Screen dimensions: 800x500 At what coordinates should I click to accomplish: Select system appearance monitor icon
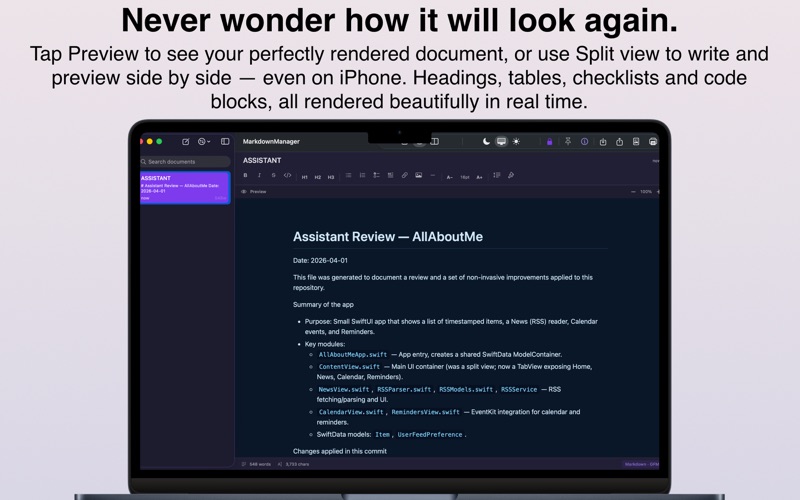click(502, 142)
